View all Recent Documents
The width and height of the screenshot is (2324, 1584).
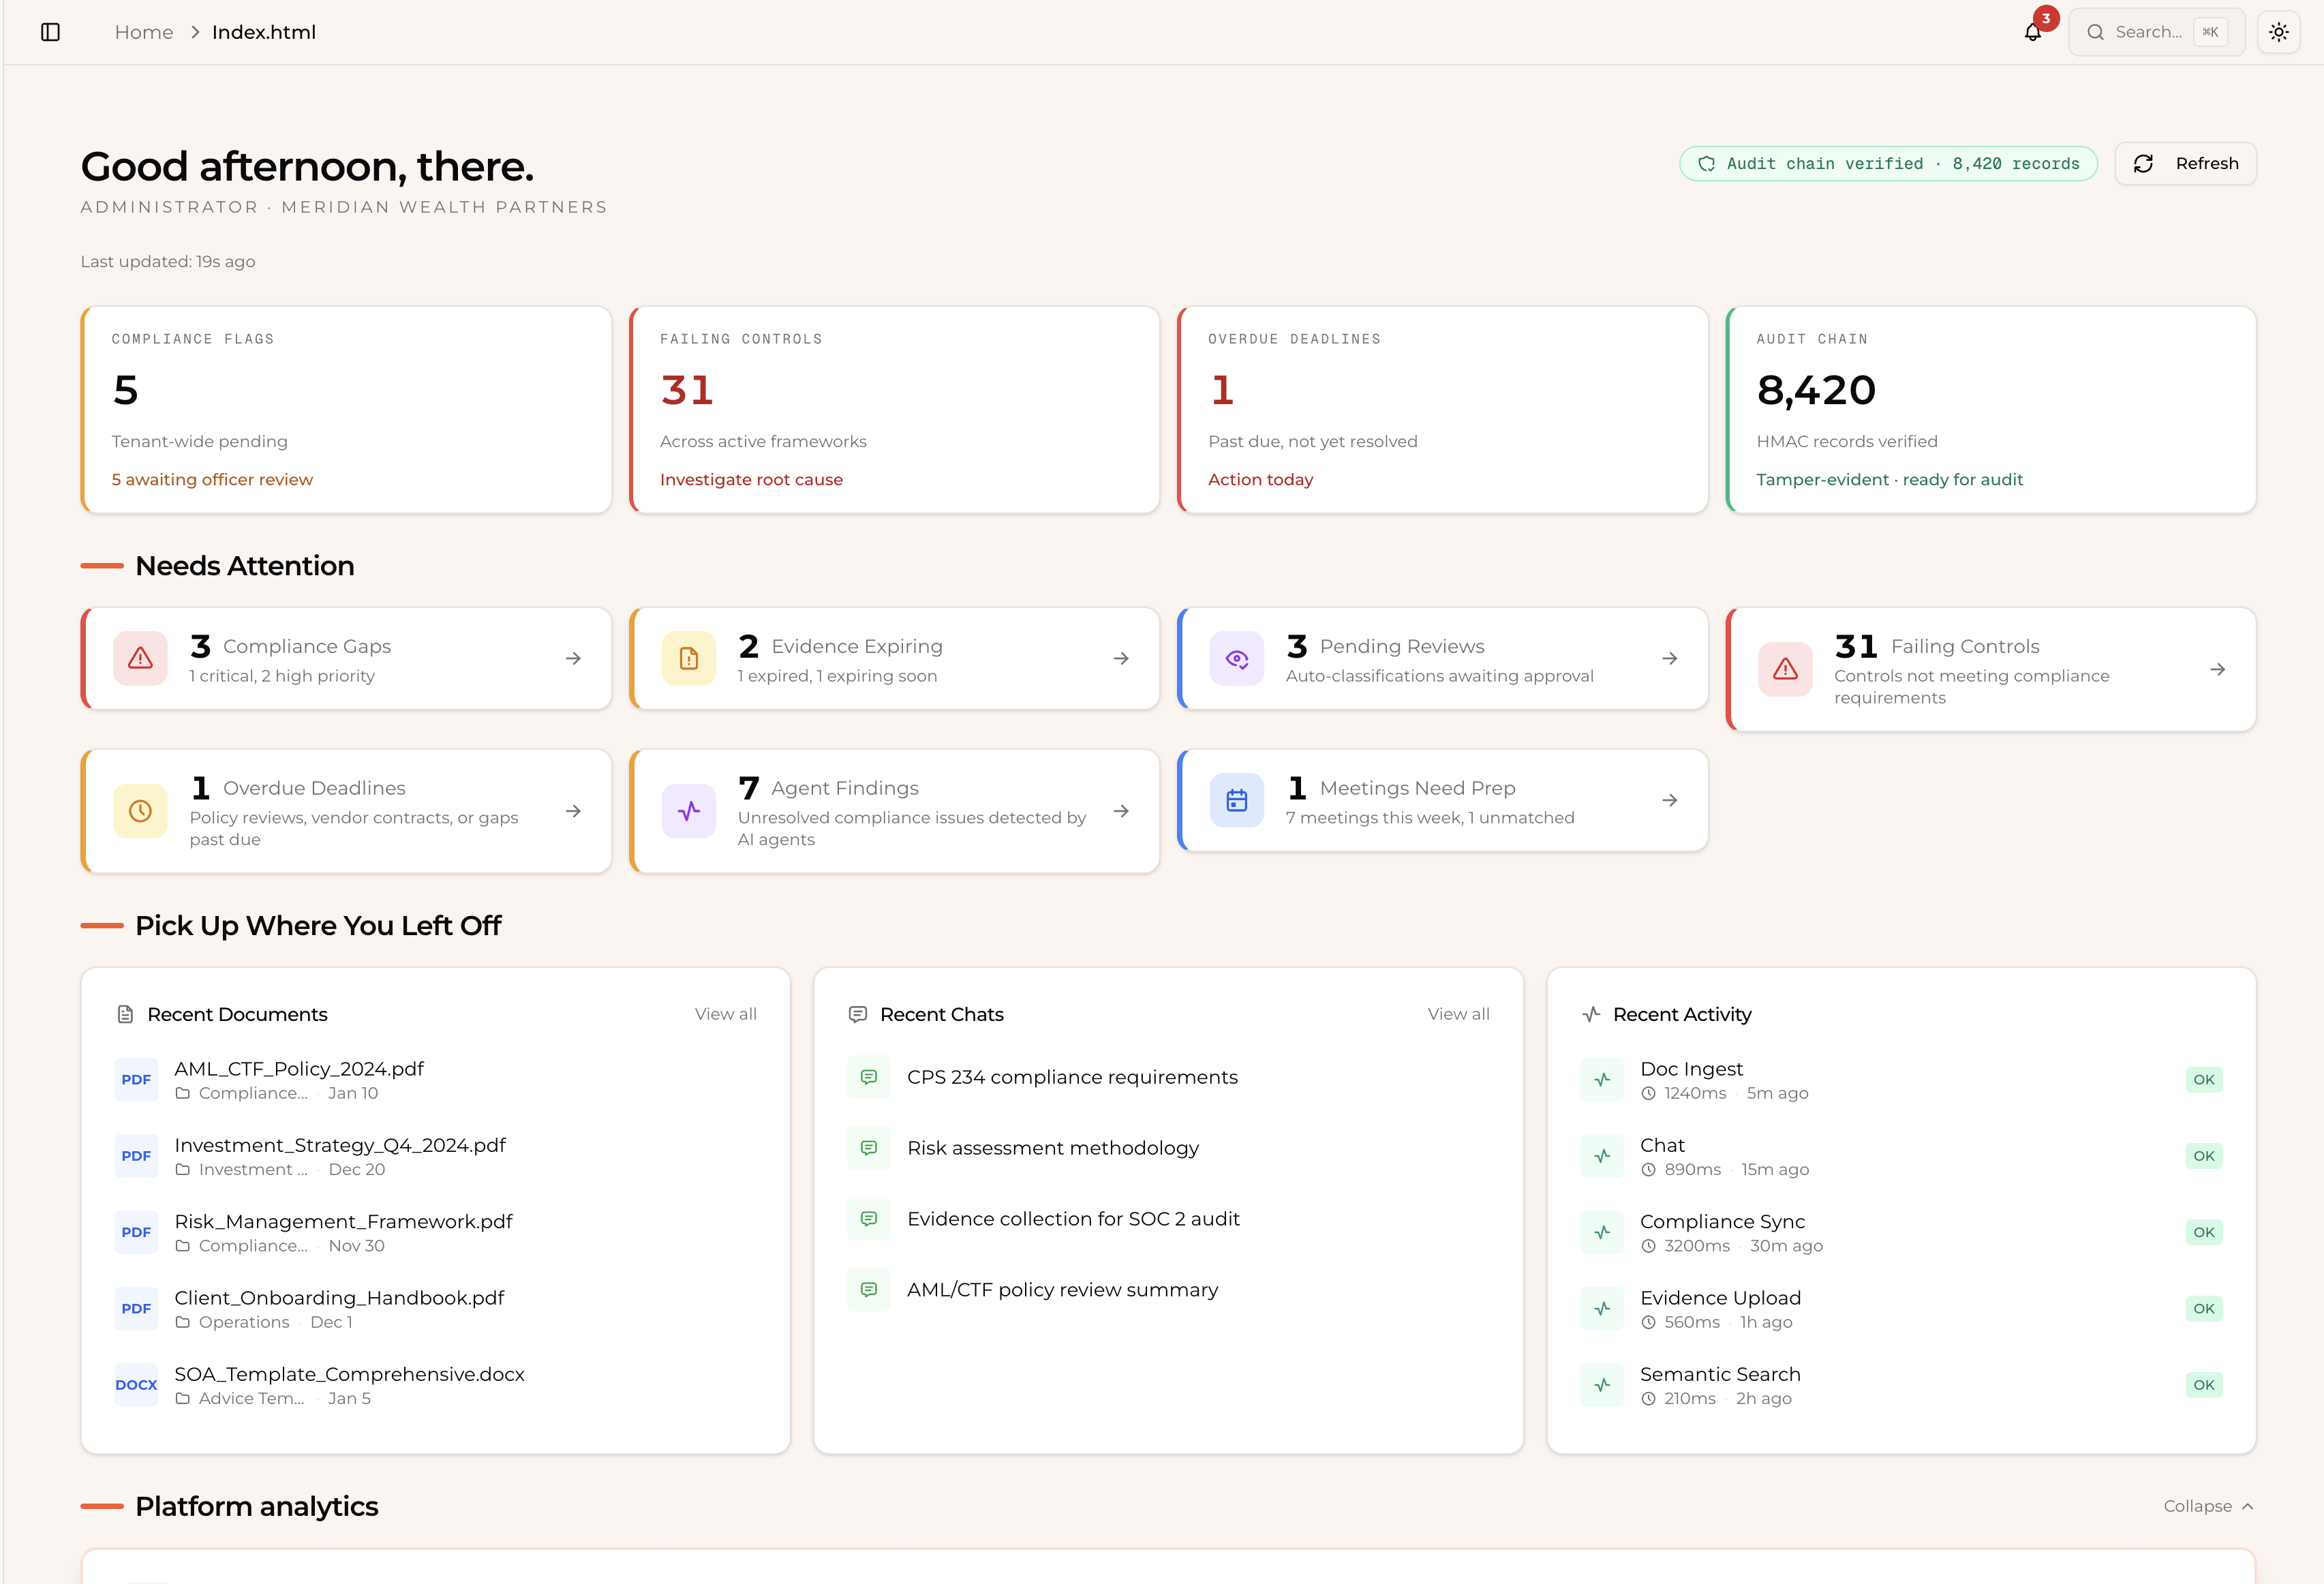725,1014
